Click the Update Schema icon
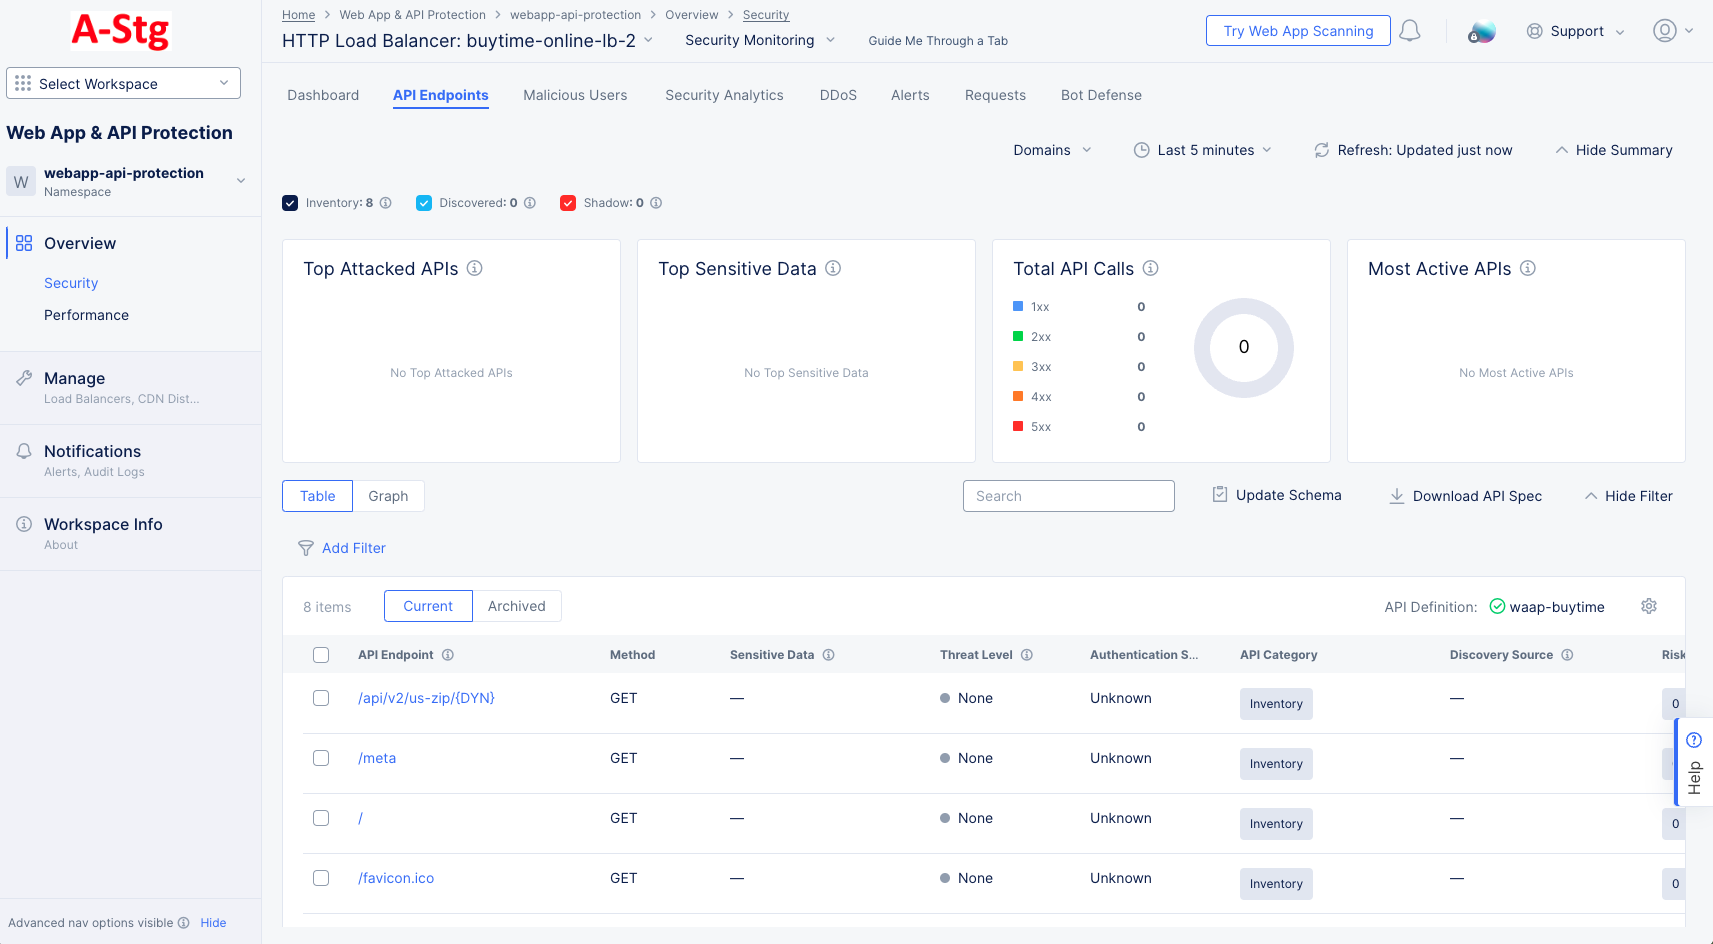Screen dimensions: 1713x944 (x=1220, y=494)
